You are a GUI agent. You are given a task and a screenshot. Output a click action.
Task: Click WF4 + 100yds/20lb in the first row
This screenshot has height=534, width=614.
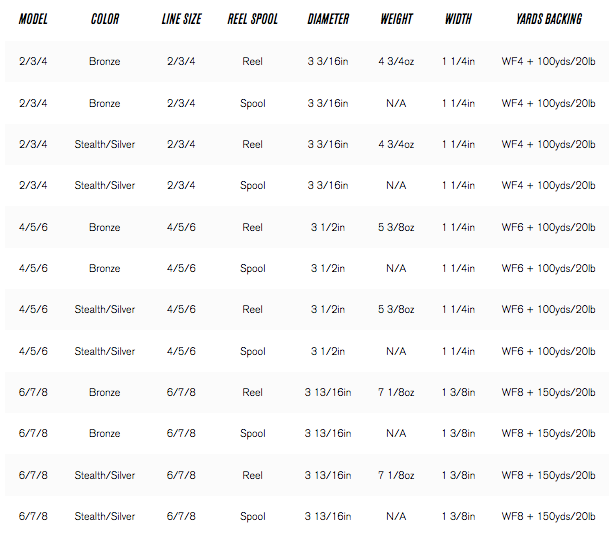(548, 62)
